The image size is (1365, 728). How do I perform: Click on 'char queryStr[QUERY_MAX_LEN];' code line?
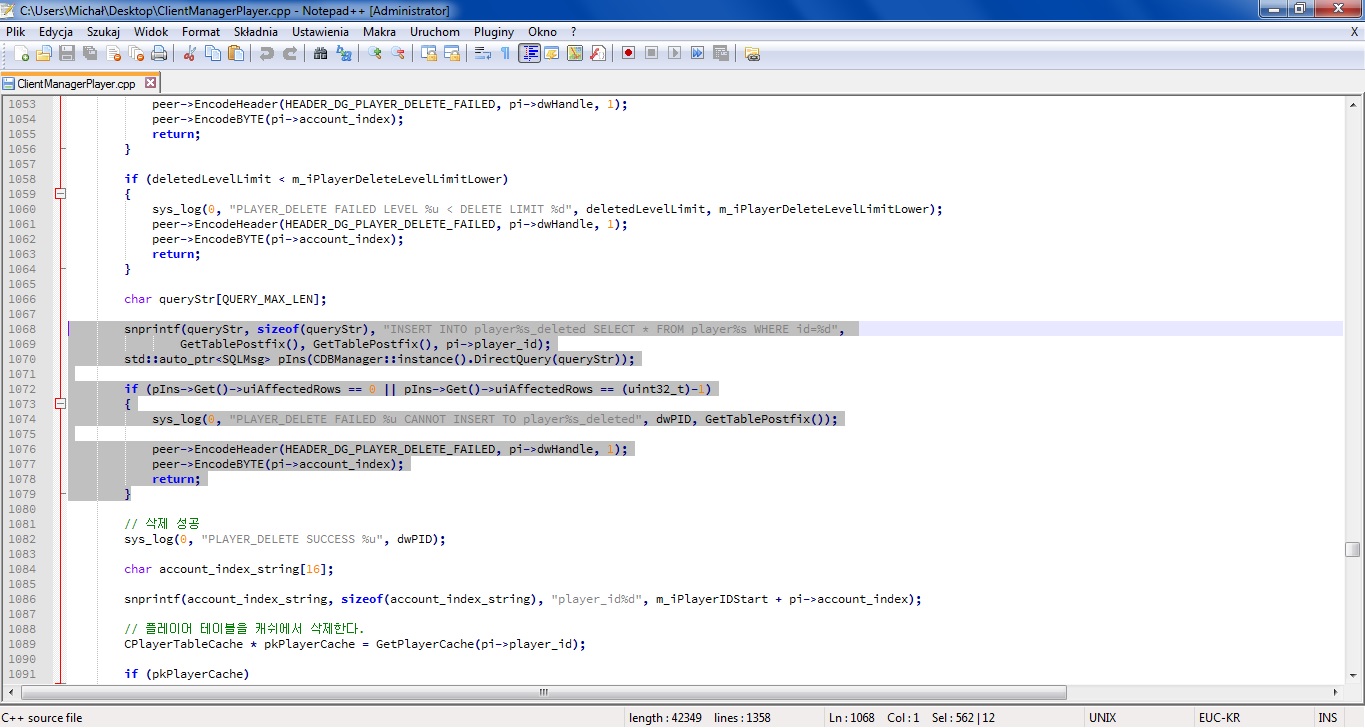[x=225, y=299]
